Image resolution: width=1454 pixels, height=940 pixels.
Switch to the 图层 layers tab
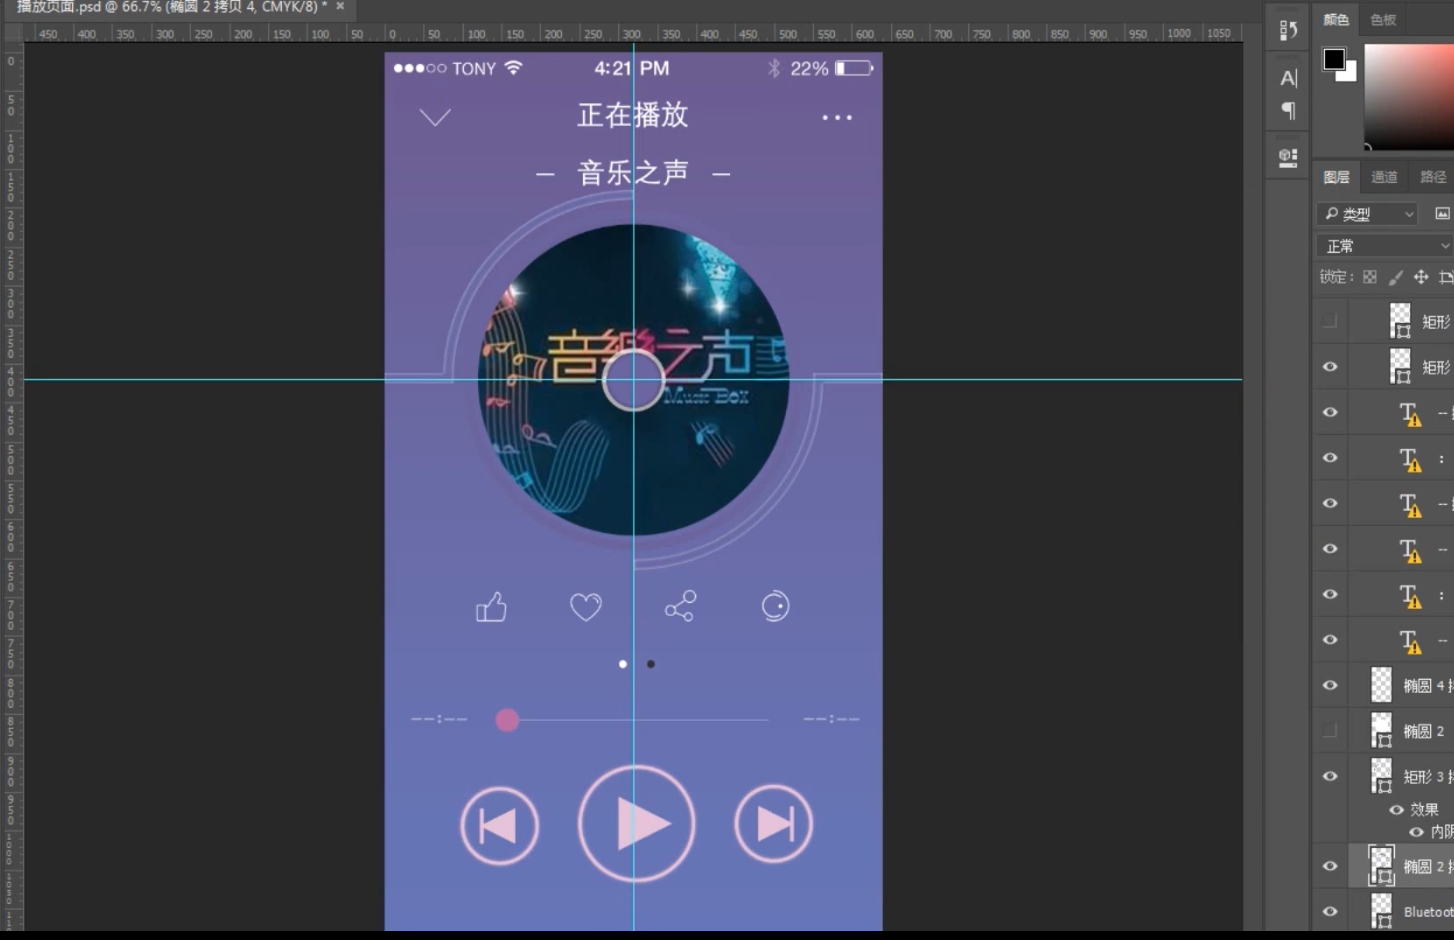pos(1336,177)
